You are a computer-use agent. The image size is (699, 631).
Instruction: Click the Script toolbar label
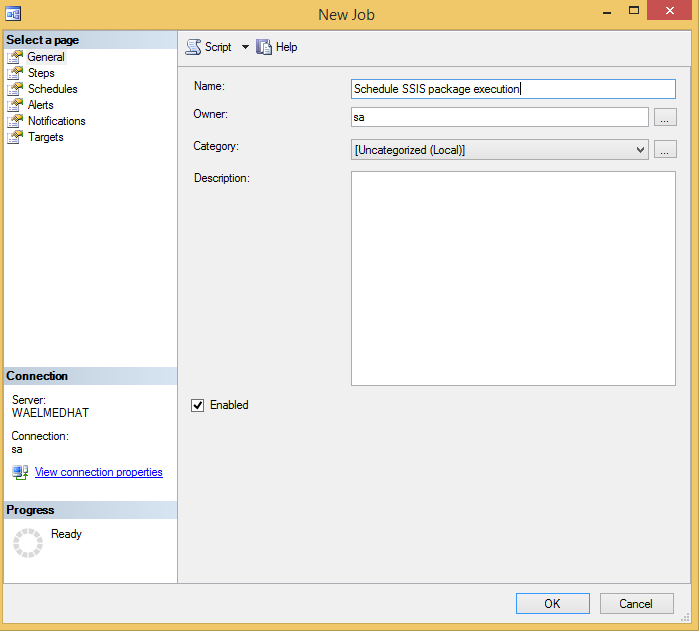pyautogui.click(x=218, y=47)
